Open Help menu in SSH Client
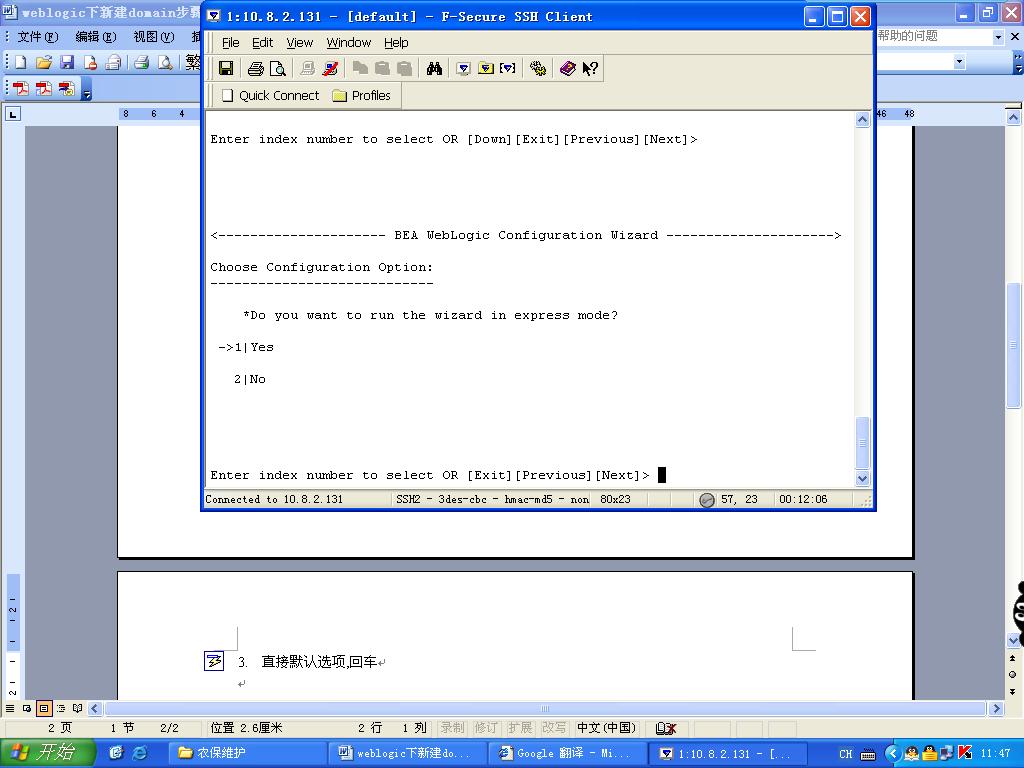Screen dimensions: 1024x768 coord(396,42)
